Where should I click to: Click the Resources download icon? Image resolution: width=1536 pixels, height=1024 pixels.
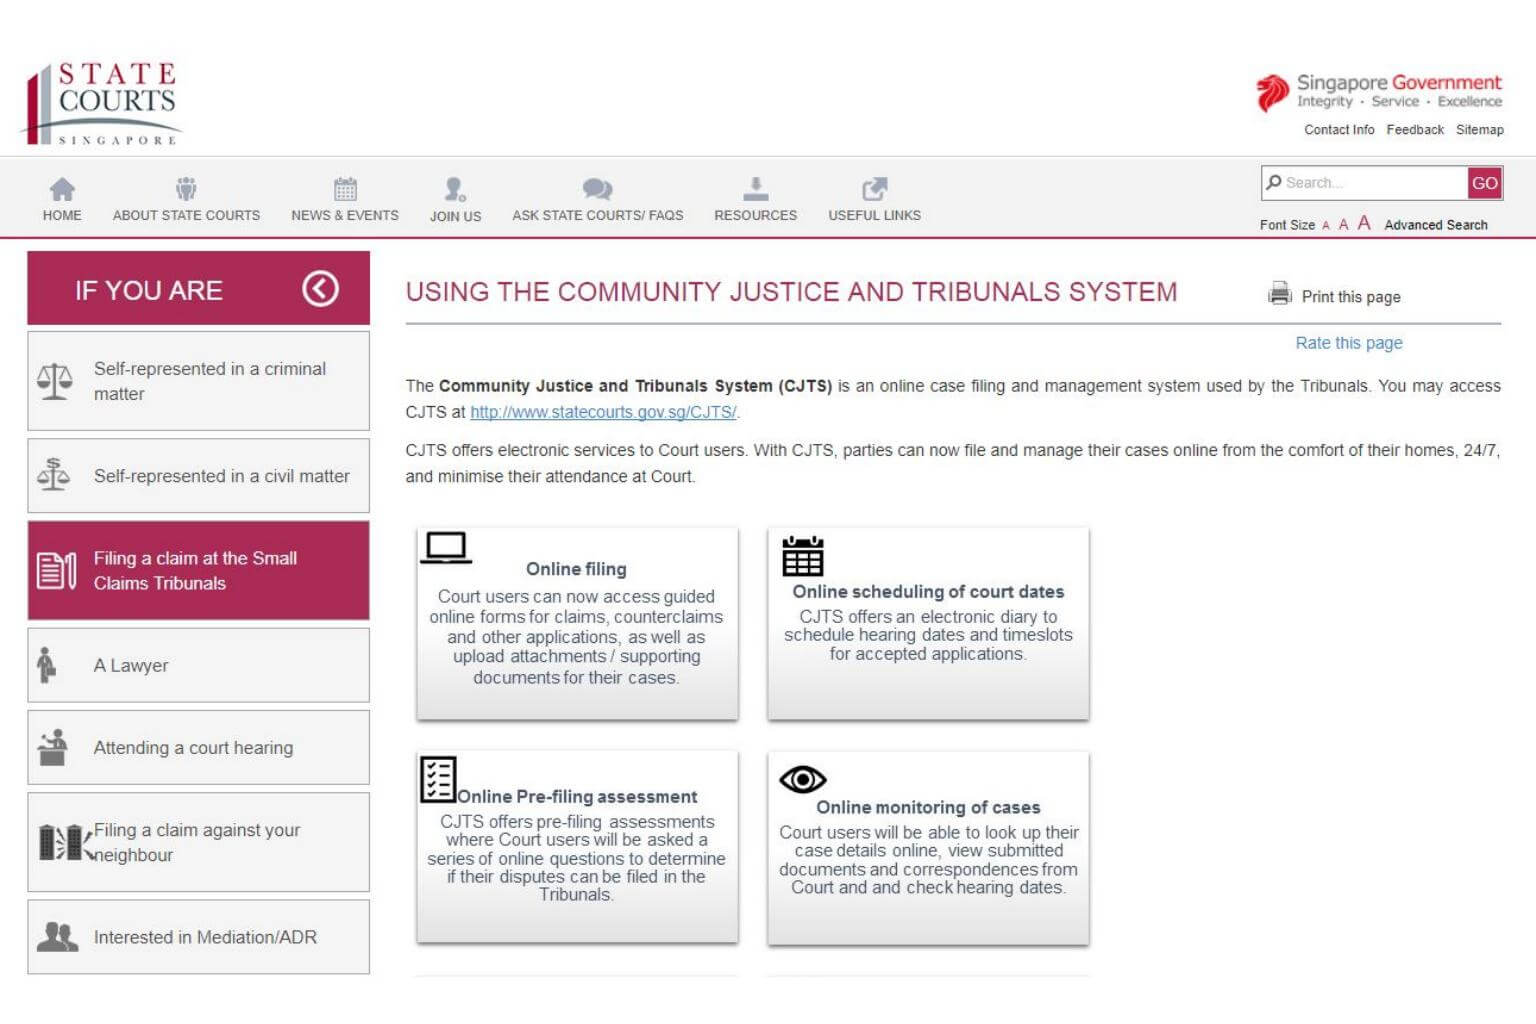tap(755, 189)
